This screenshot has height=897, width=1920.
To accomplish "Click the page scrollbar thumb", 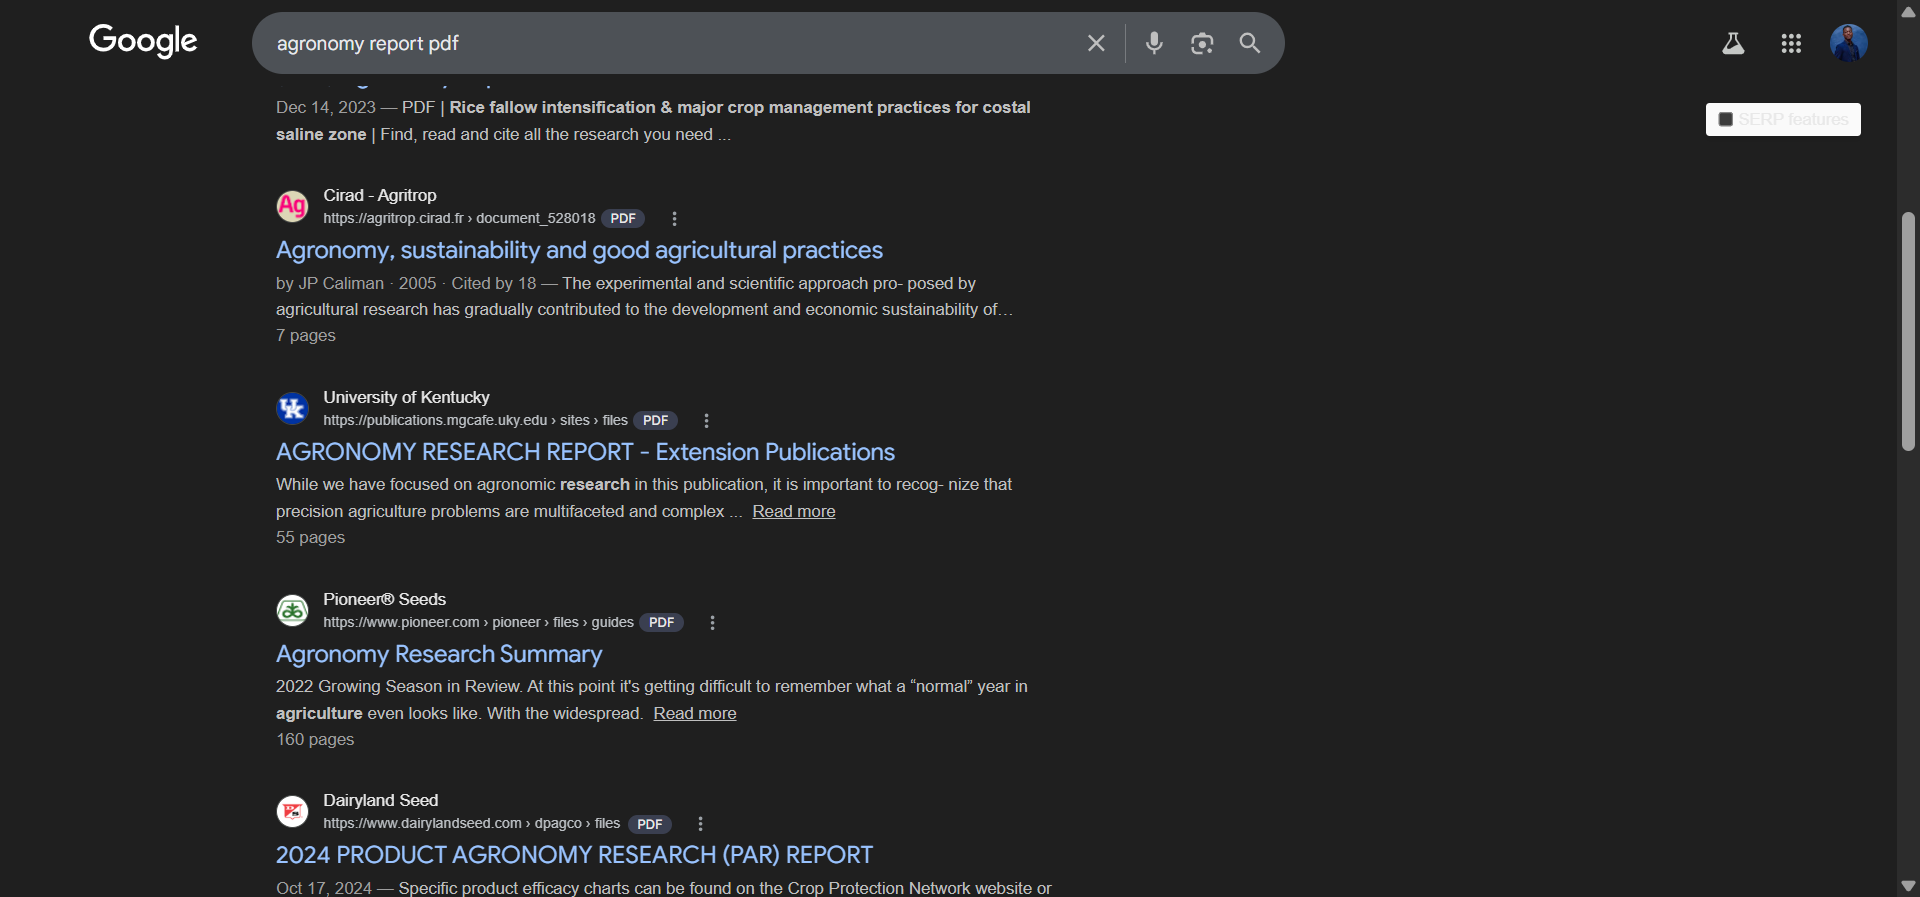I will tap(1908, 331).
